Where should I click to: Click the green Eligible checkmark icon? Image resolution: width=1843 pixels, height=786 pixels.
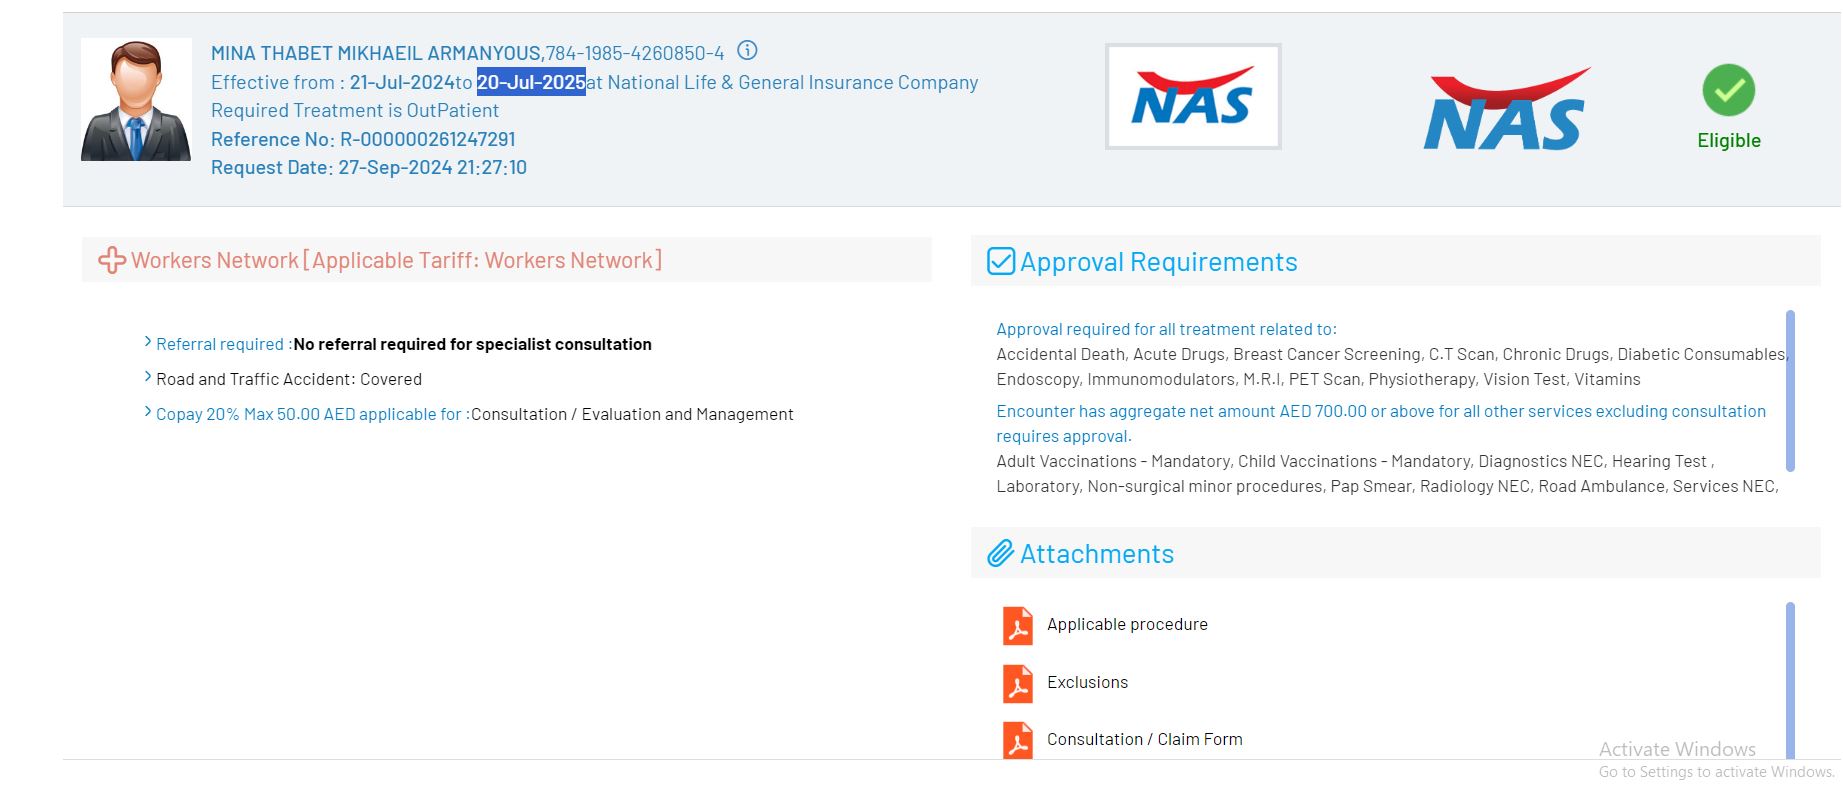coord(1728,90)
